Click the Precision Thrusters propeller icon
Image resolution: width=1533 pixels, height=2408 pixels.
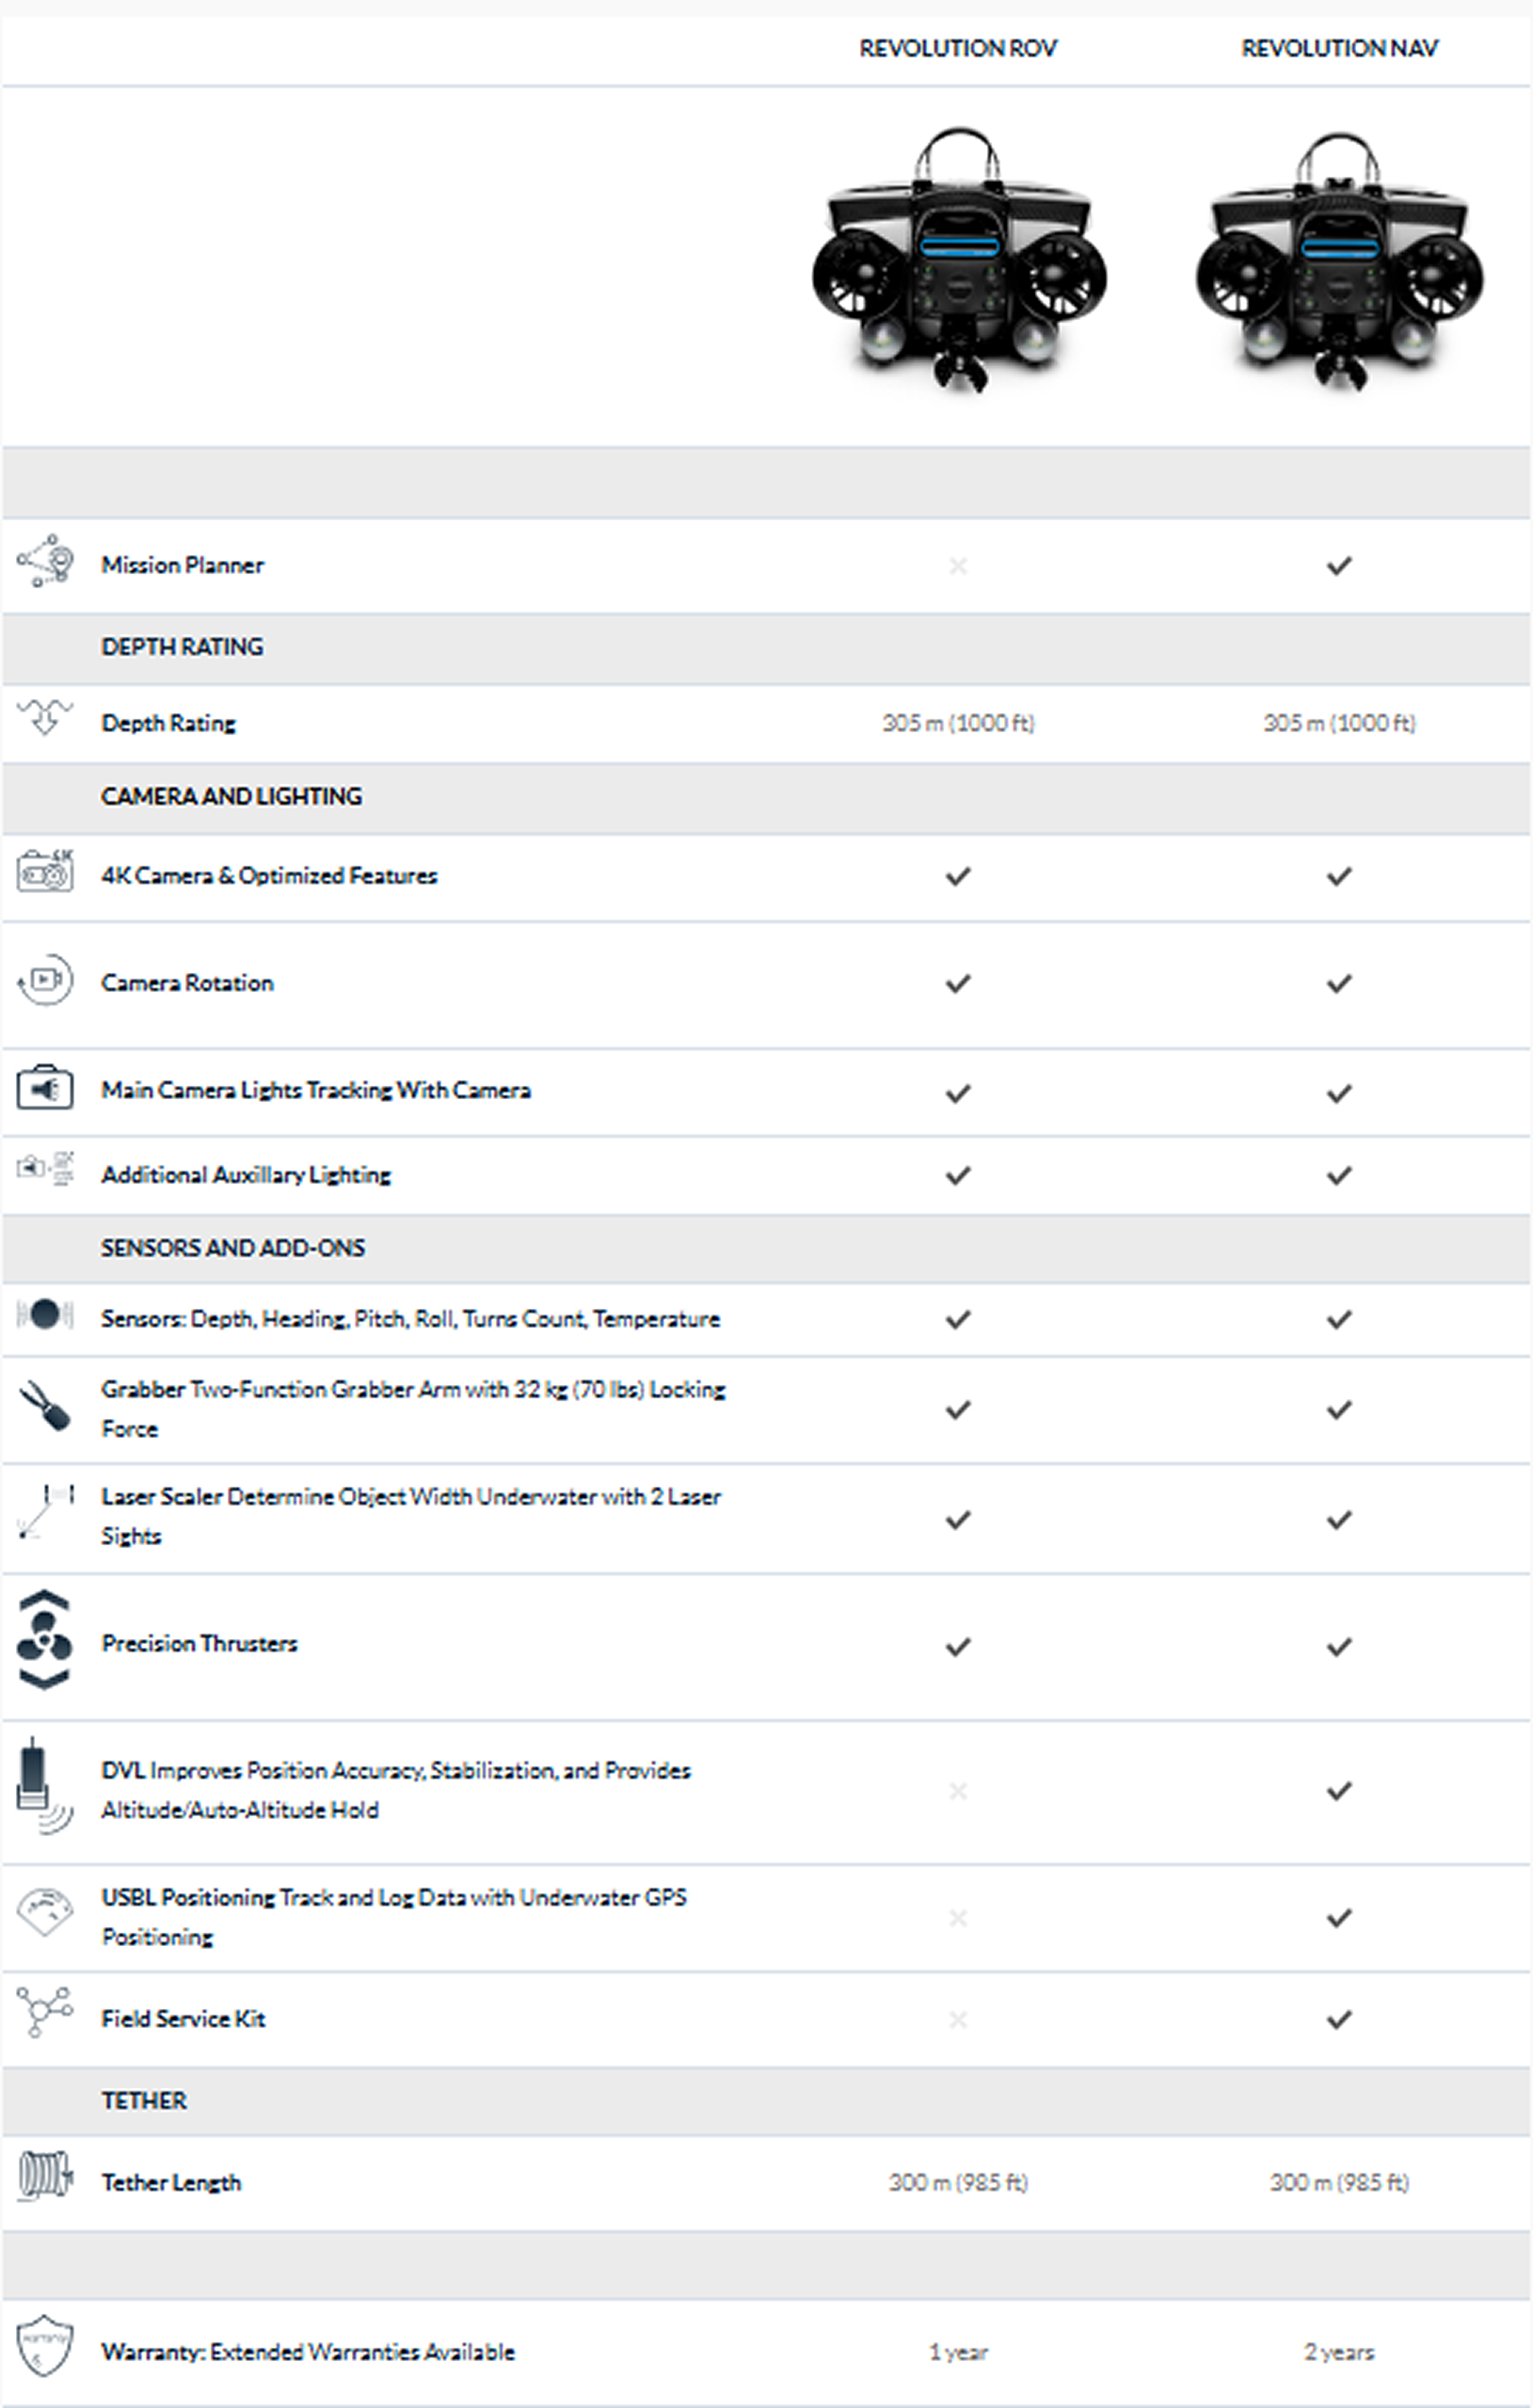point(45,1640)
